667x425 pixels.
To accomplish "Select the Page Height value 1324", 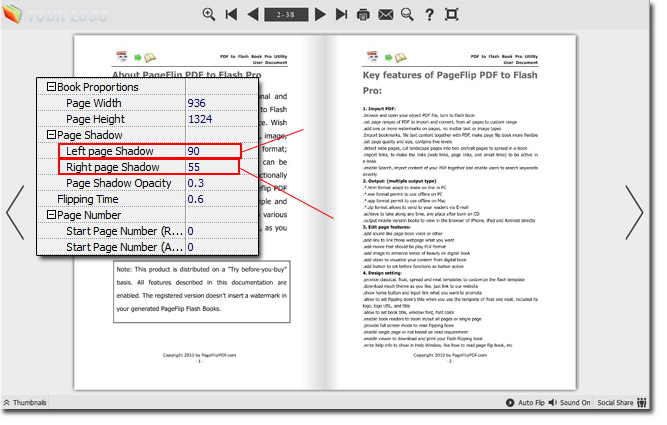I will 200,119.
